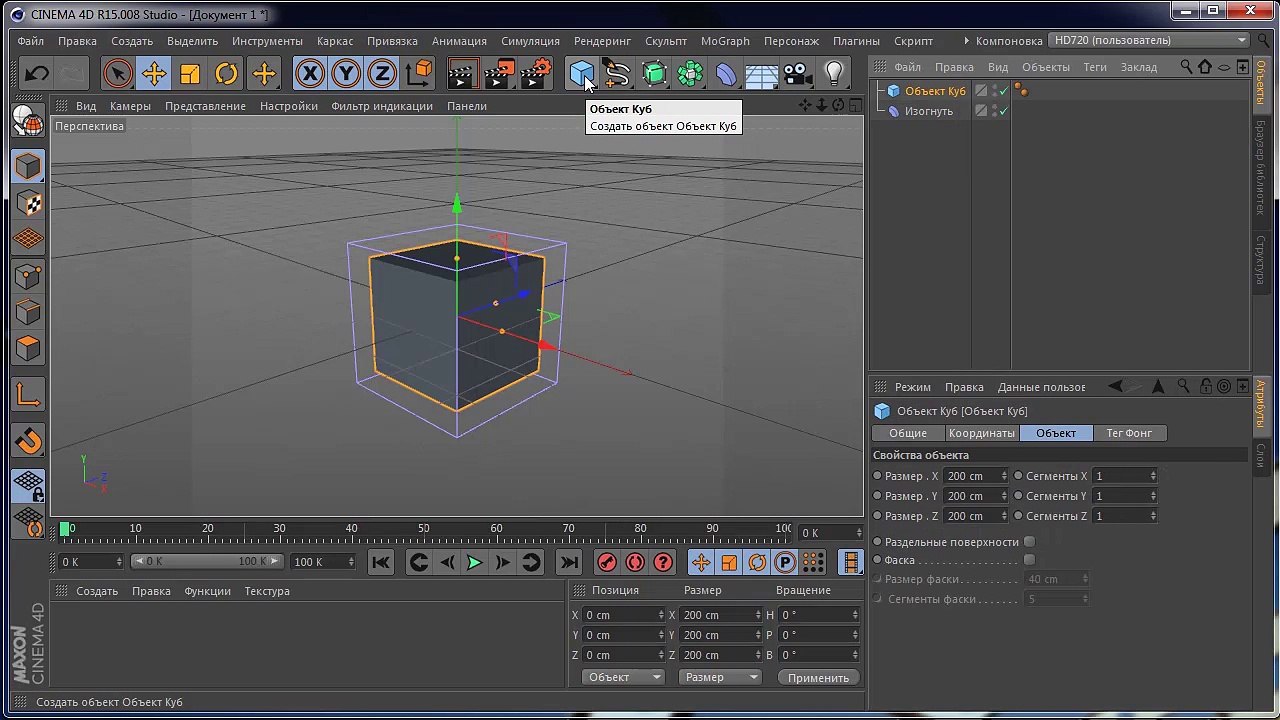Choose Points mode in left sidebar
Image resolution: width=1280 pixels, height=720 pixels.
point(28,276)
